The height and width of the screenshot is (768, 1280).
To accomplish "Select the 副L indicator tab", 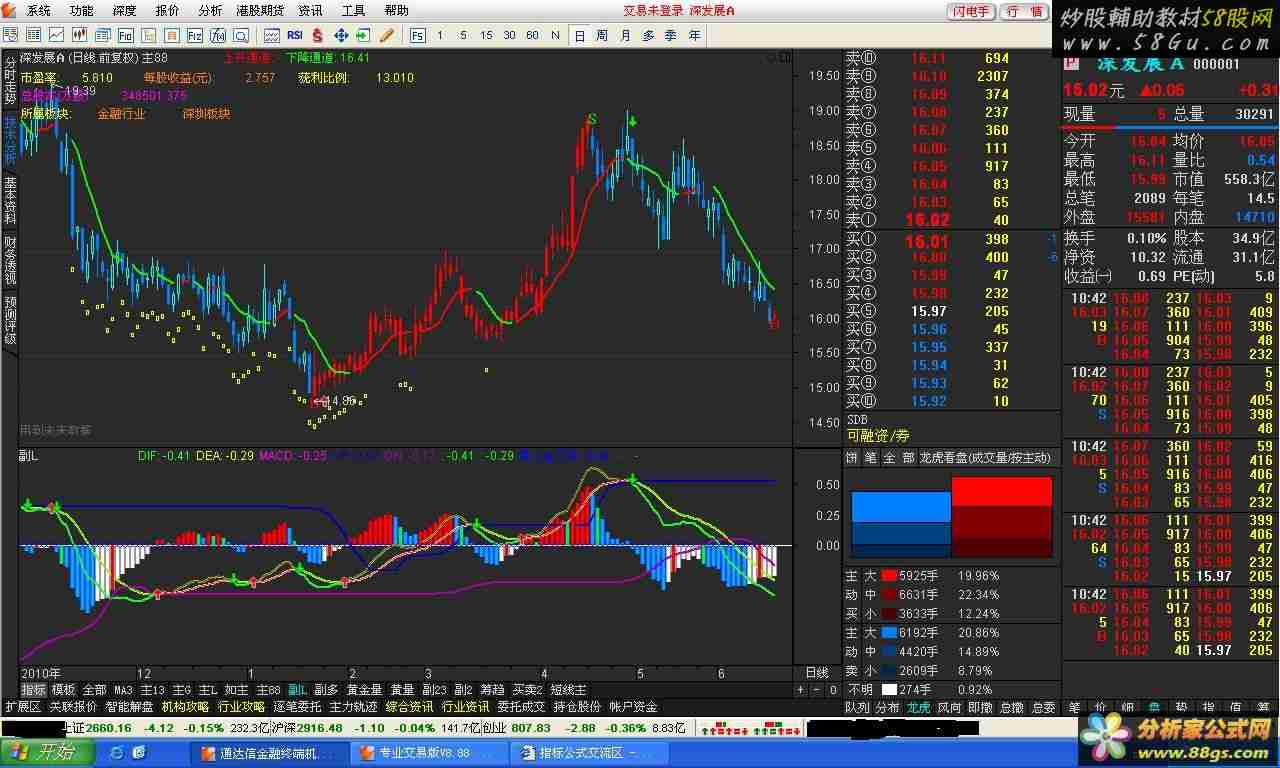I will tap(297, 690).
